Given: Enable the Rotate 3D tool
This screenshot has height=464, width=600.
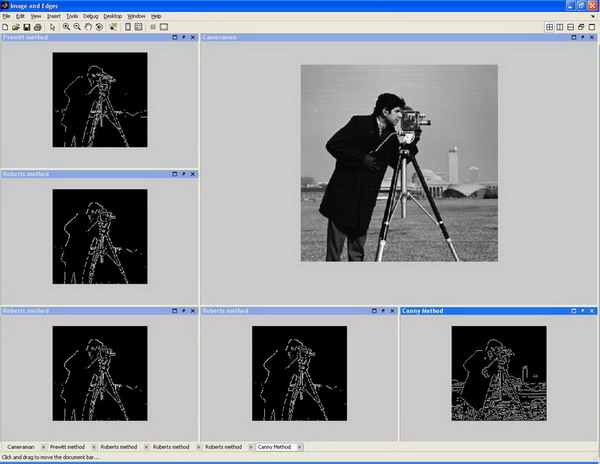Looking at the screenshot, I should [x=99, y=27].
